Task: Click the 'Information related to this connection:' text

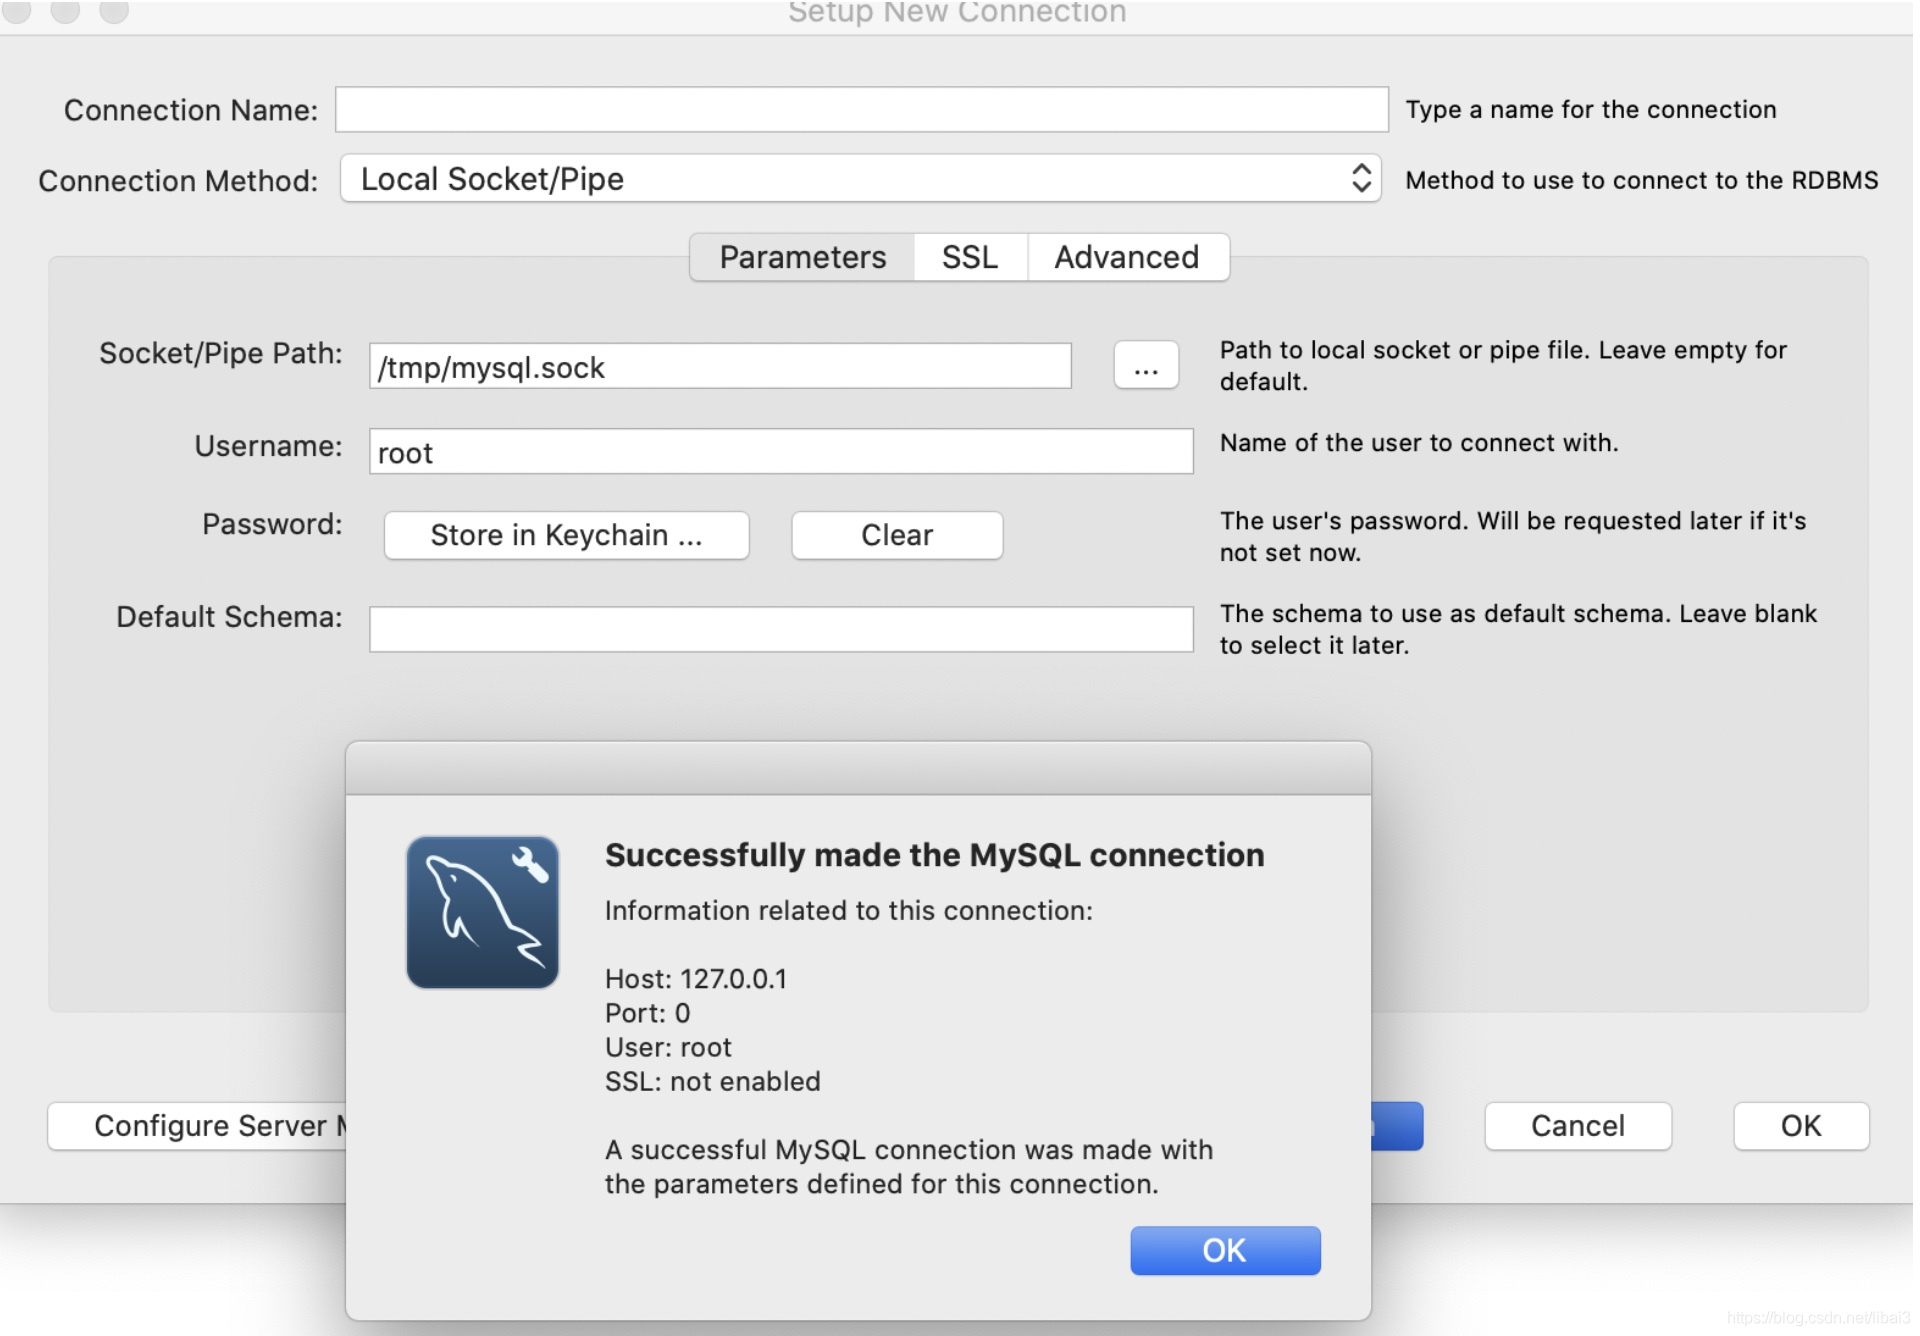Action: pos(849,911)
